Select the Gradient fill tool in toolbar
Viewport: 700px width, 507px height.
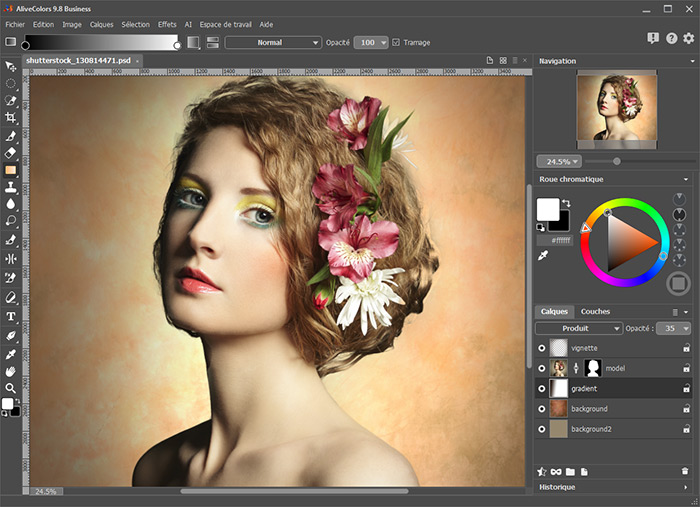[10, 170]
